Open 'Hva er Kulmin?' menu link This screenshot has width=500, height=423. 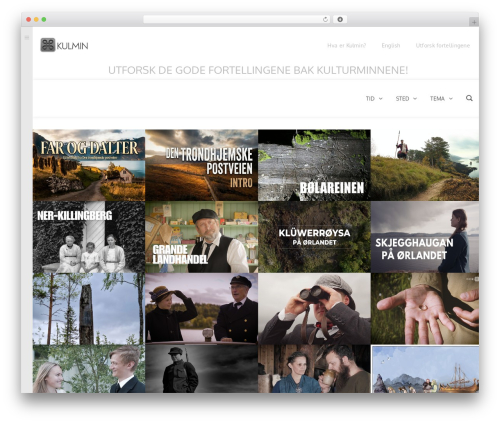[x=346, y=46]
